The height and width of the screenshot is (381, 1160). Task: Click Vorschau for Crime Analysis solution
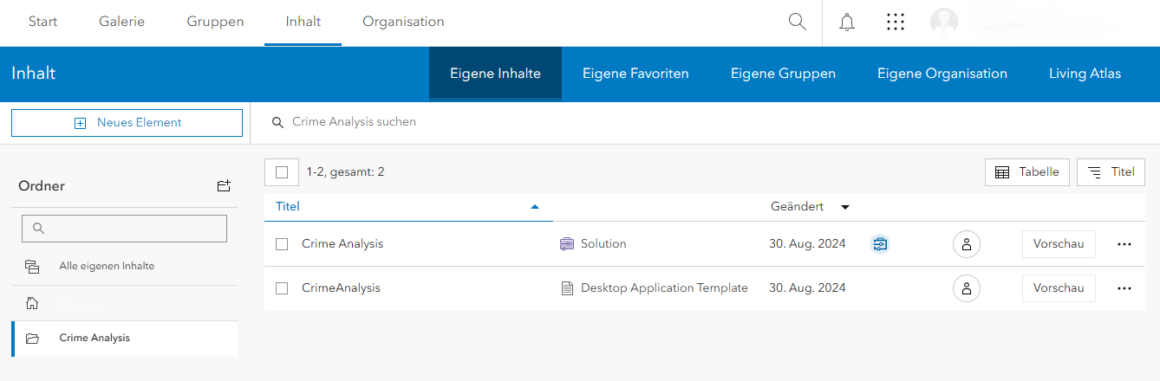tap(1059, 244)
